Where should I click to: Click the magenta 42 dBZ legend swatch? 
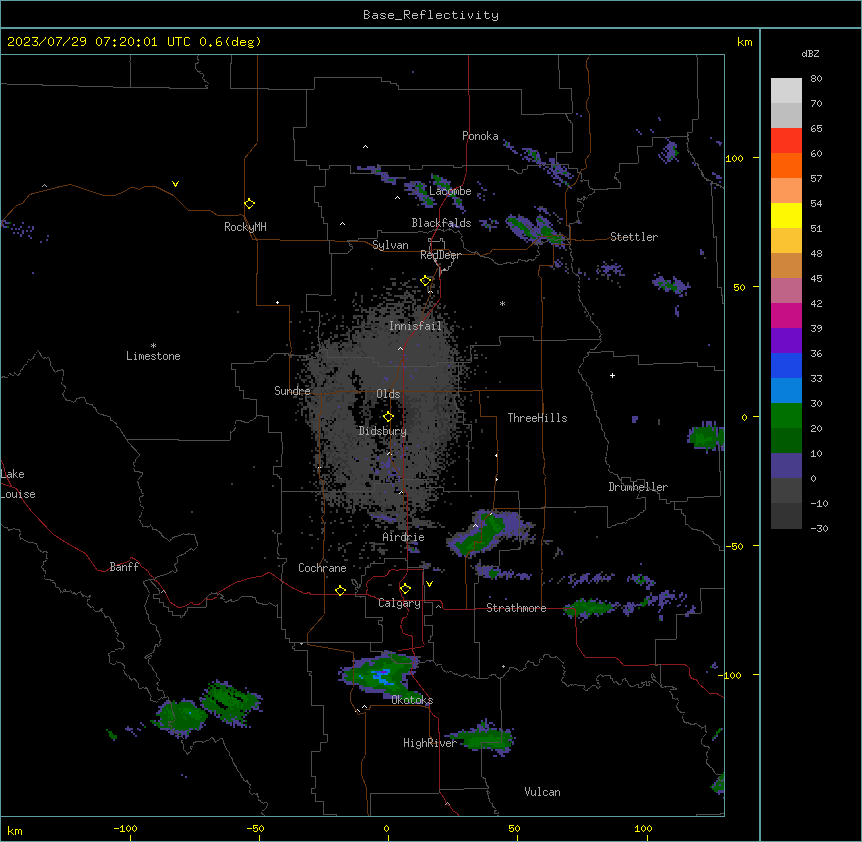[786, 315]
